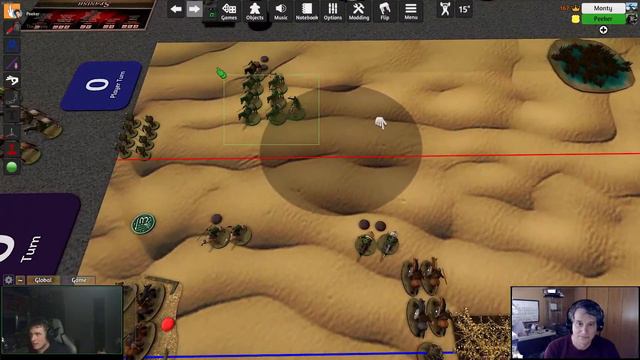Viewport: 640px width, 360px height.
Task: Click the green round objective token
Action: tap(143, 224)
